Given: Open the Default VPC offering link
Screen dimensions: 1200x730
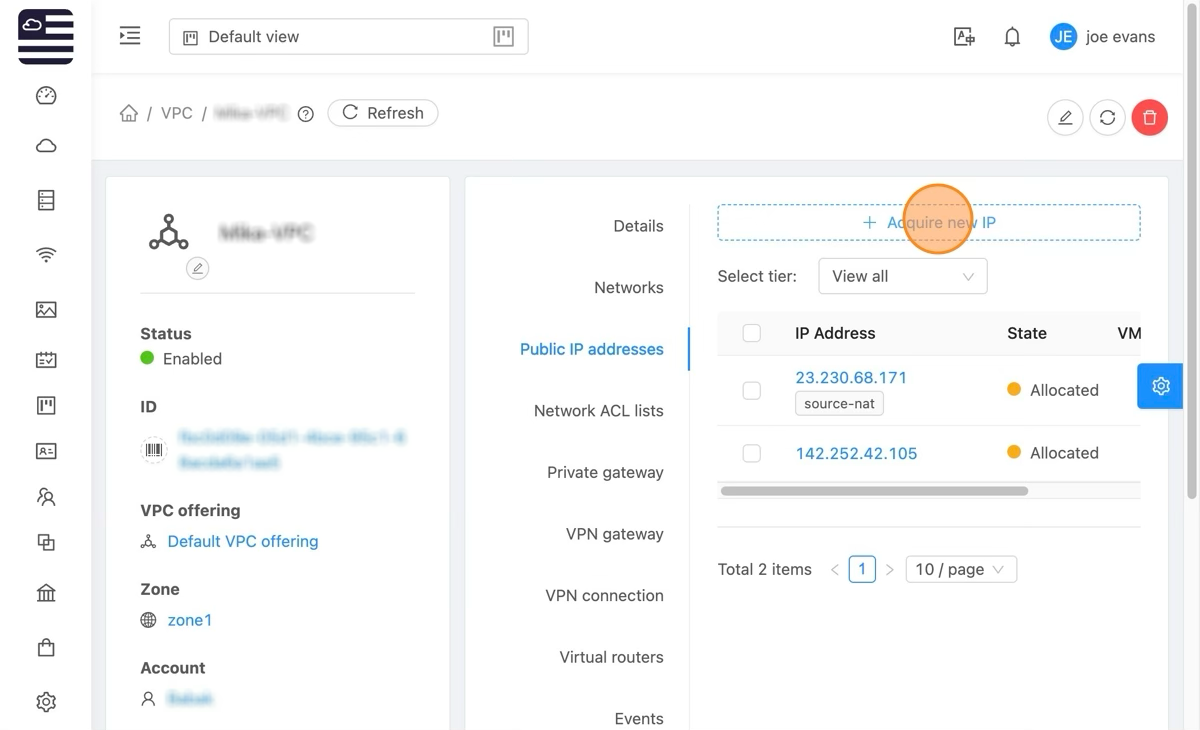Looking at the screenshot, I should pyautogui.click(x=243, y=541).
